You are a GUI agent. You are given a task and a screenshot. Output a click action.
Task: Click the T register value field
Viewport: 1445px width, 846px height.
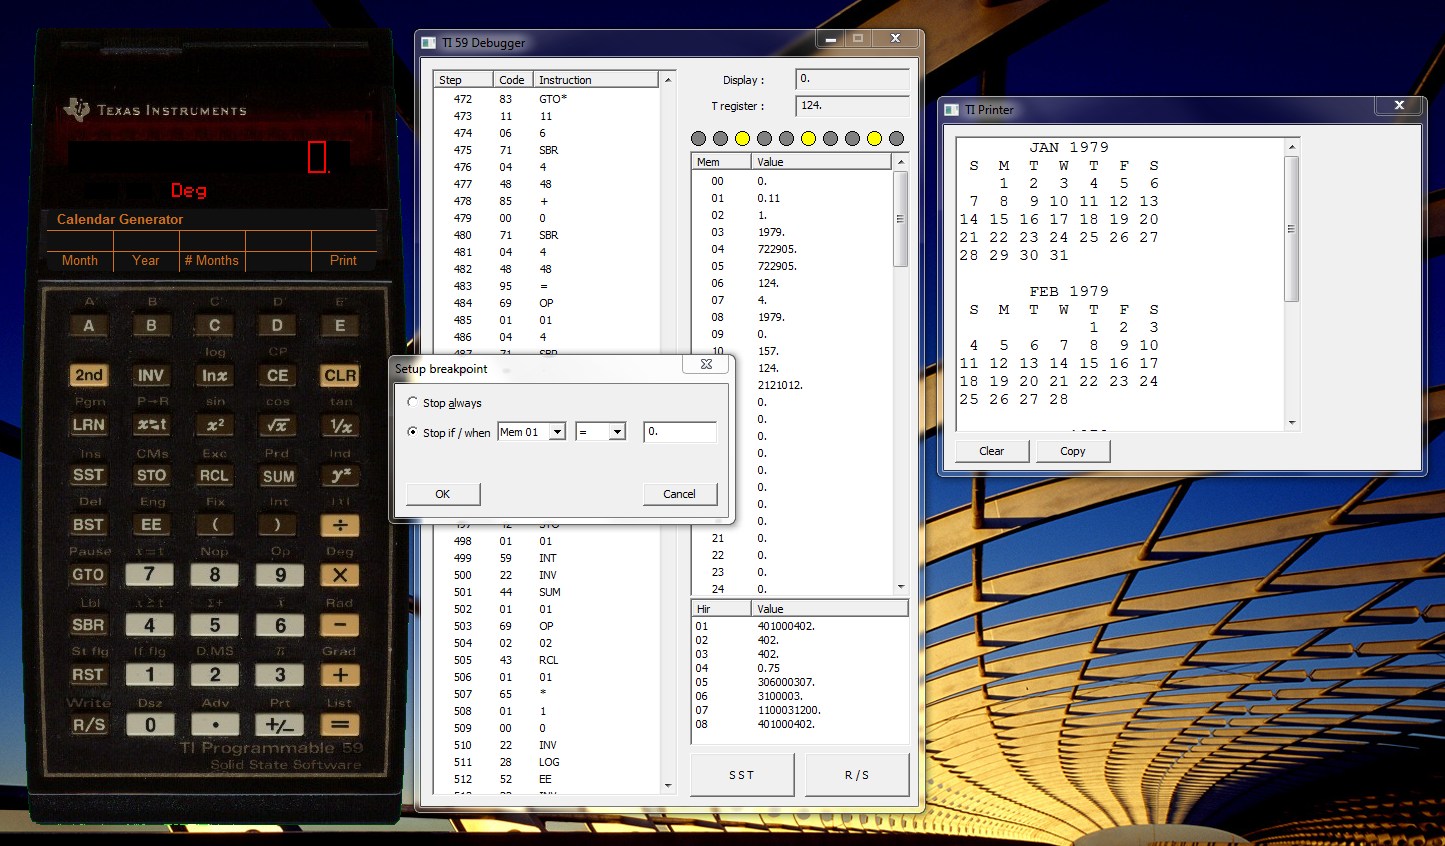pyautogui.click(x=853, y=105)
